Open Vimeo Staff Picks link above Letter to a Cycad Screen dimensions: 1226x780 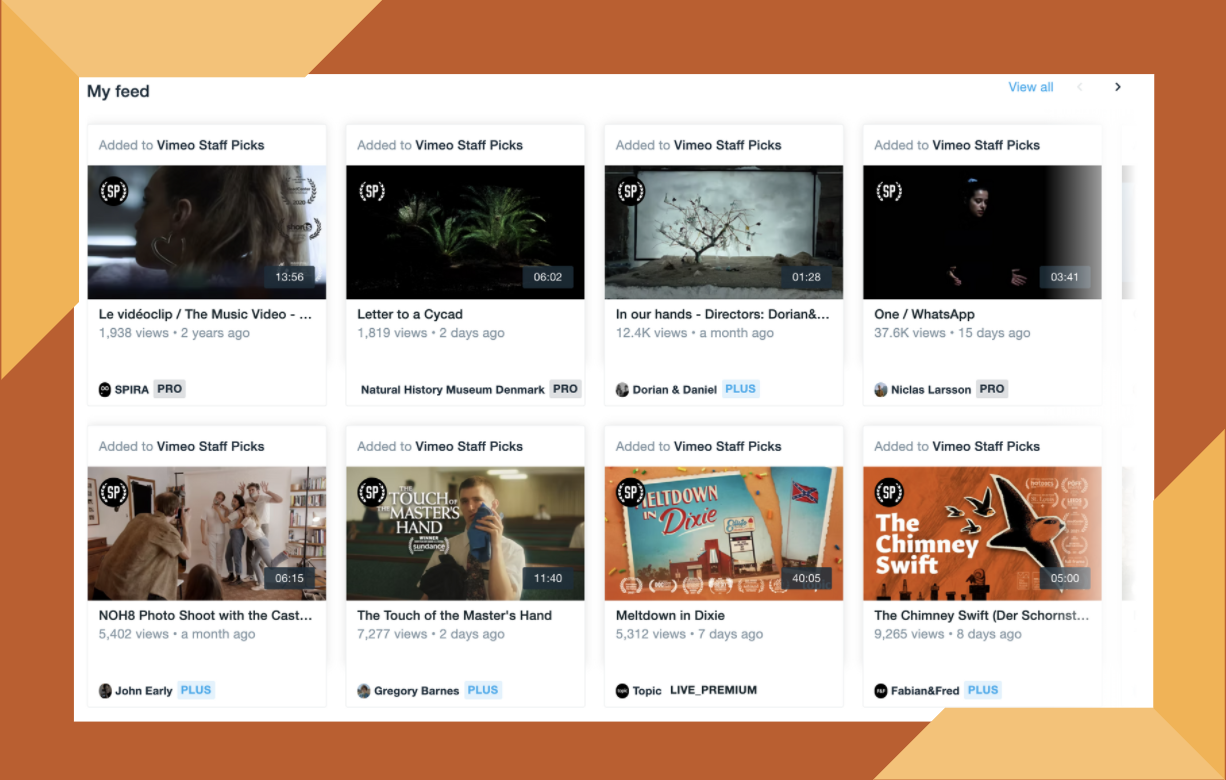(x=469, y=145)
